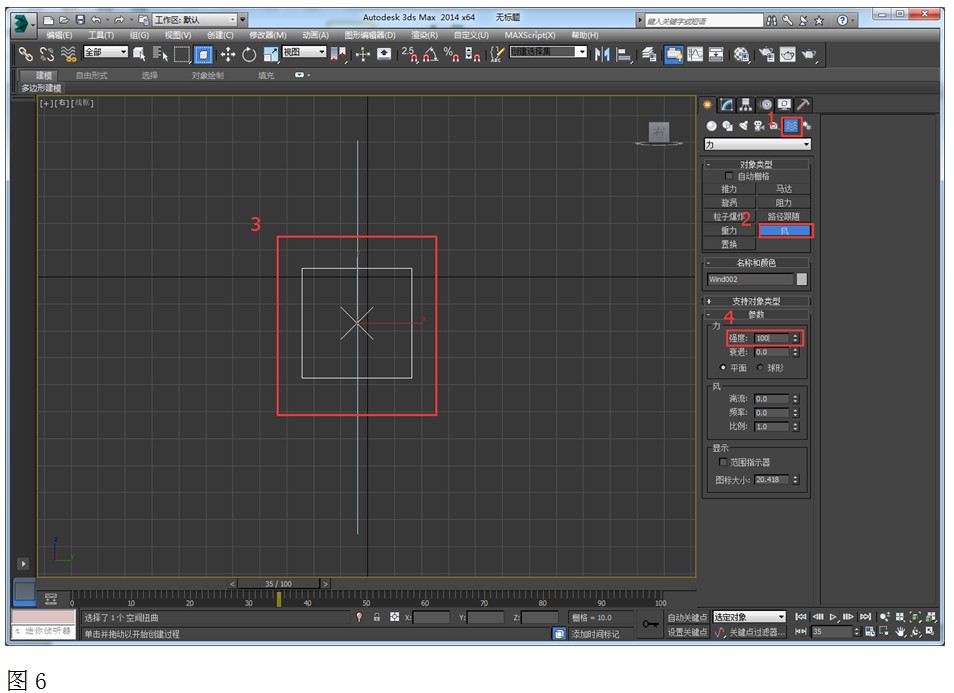Toggle Spinner Snap
Image resolution: width=954 pixels, height=693 pixels.
click(x=472, y=54)
